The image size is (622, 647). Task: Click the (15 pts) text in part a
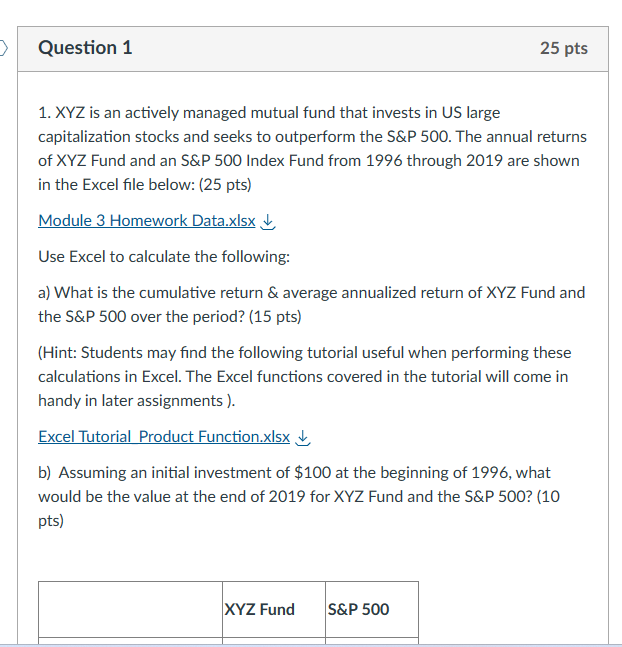275,316
